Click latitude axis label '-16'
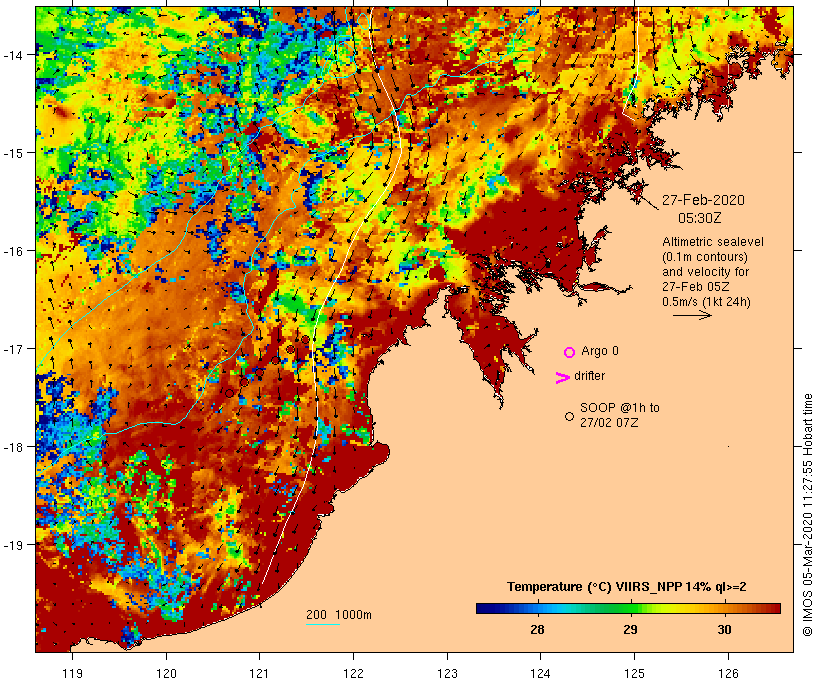The image size is (820, 680). point(12,251)
